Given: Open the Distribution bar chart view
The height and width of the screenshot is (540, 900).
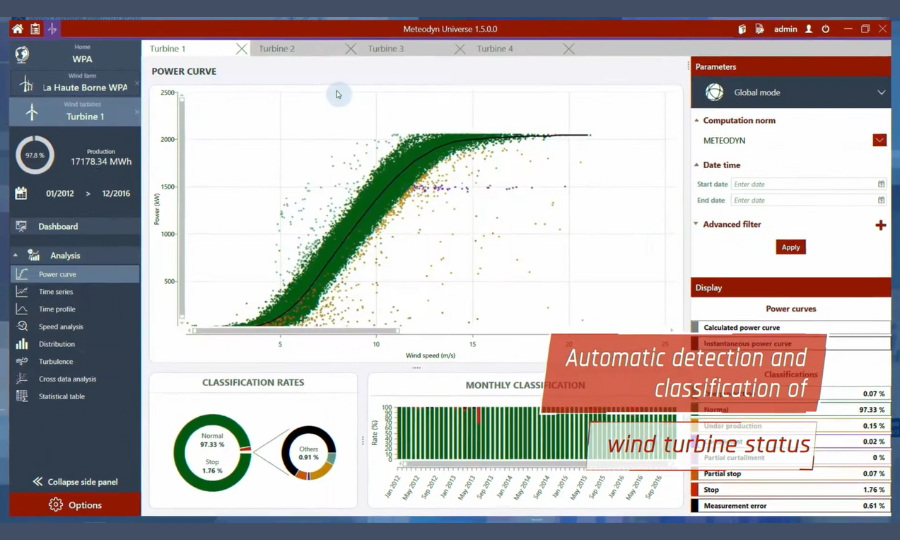Looking at the screenshot, I should coord(56,344).
